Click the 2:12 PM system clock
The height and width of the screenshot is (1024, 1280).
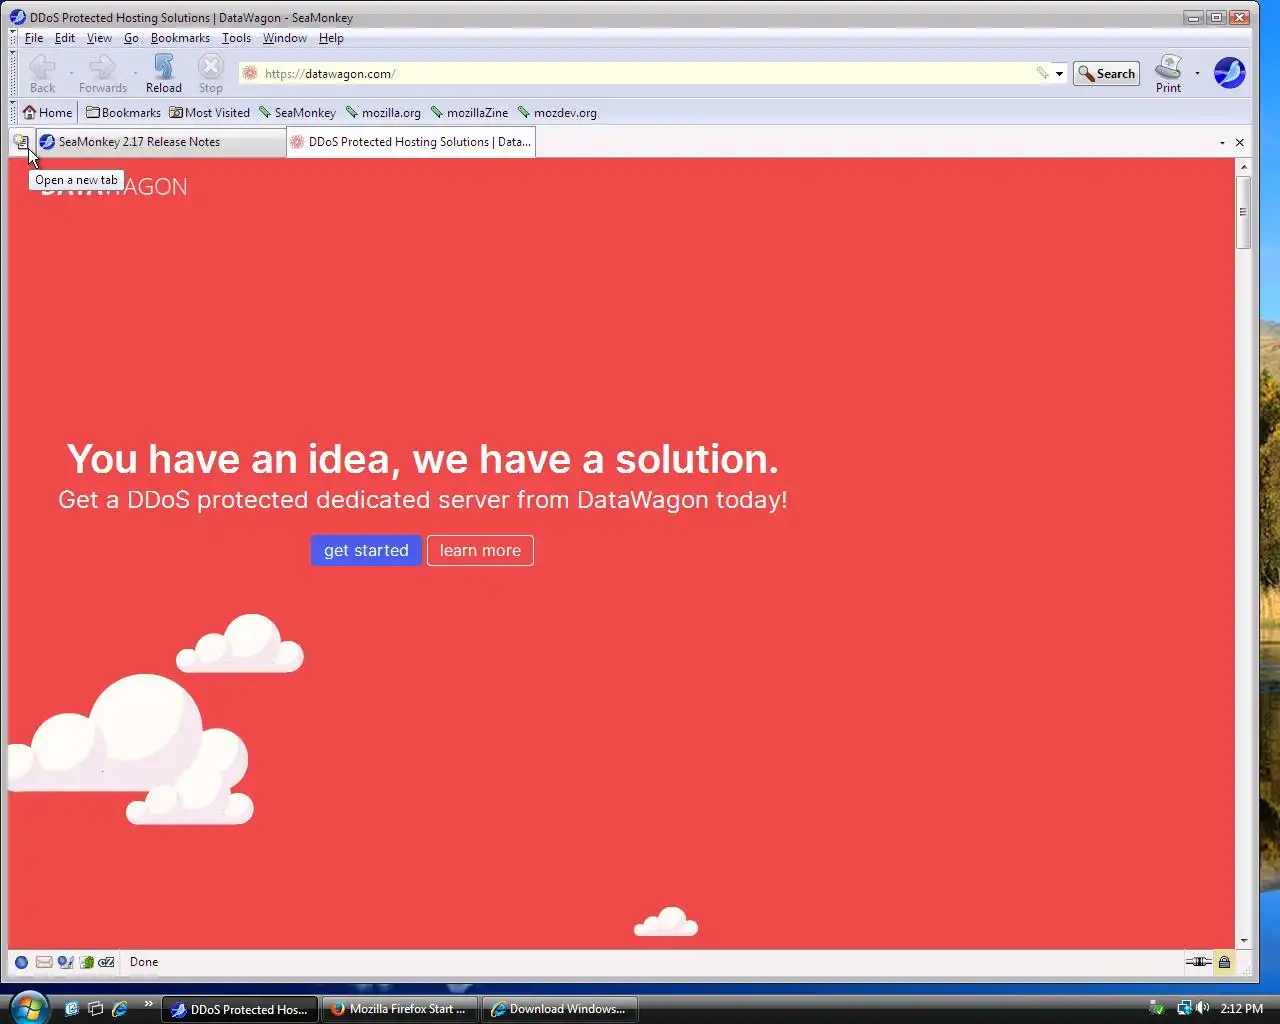(1242, 1009)
